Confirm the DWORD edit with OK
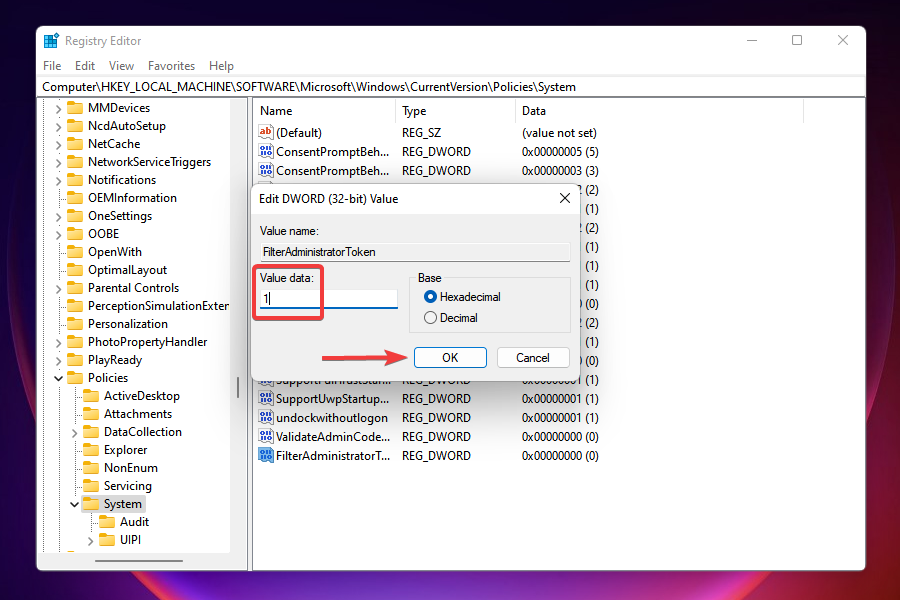This screenshot has height=600, width=900. coord(450,357)
